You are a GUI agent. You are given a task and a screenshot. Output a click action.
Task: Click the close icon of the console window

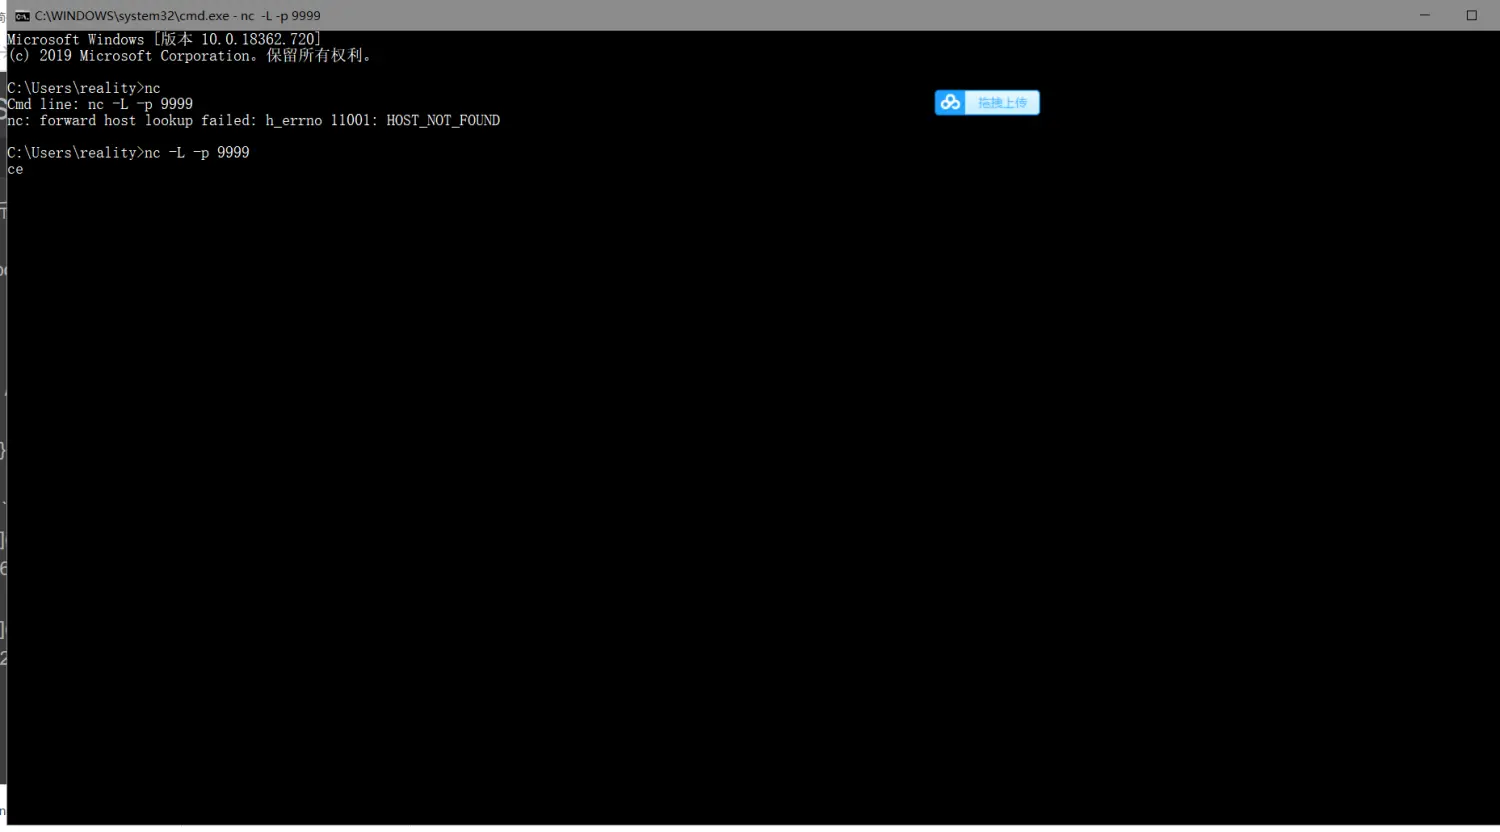1498,15
